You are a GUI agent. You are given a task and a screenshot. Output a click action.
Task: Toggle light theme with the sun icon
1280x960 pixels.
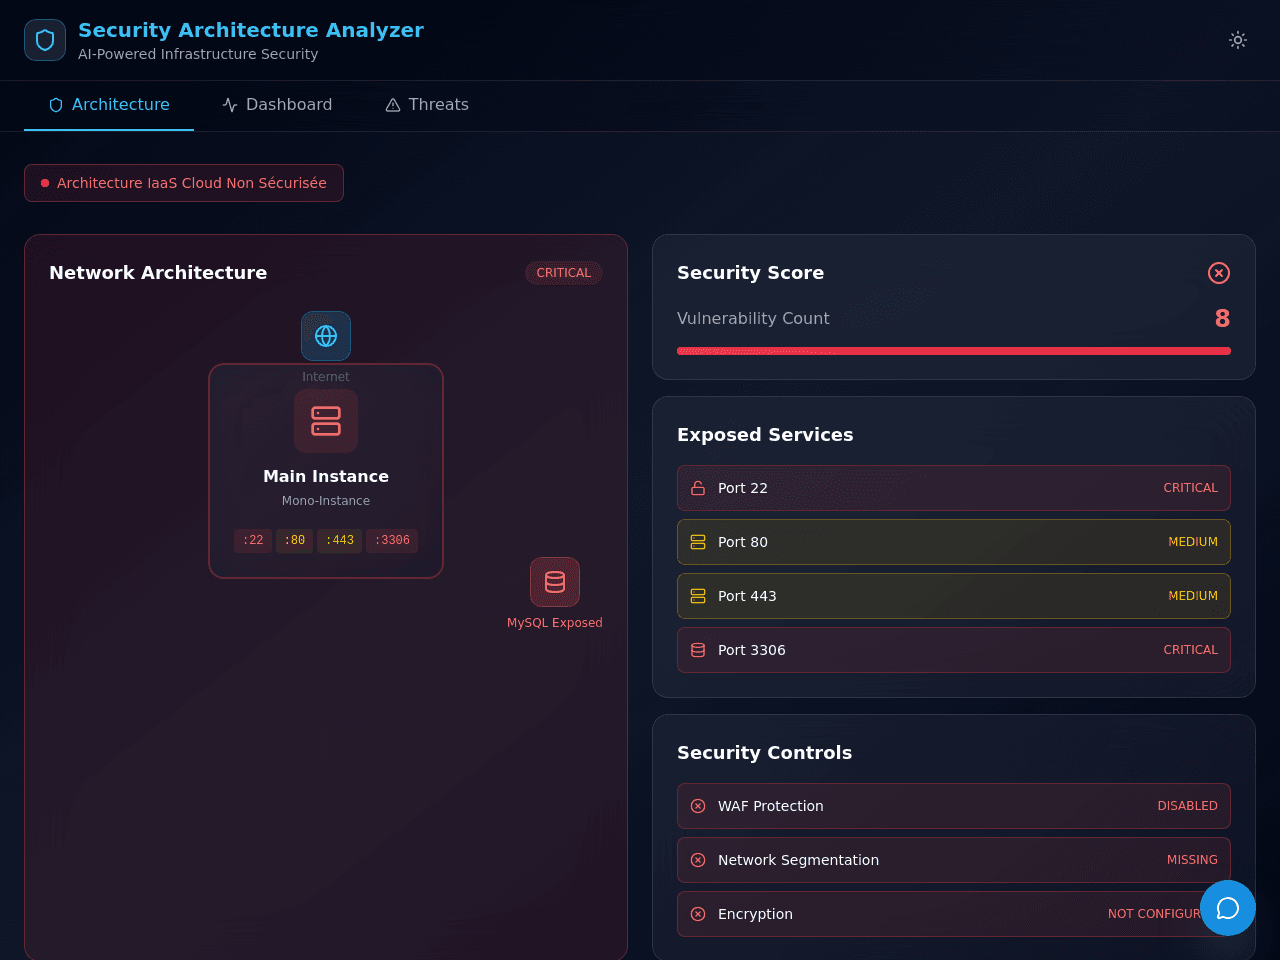point(1238,40)
